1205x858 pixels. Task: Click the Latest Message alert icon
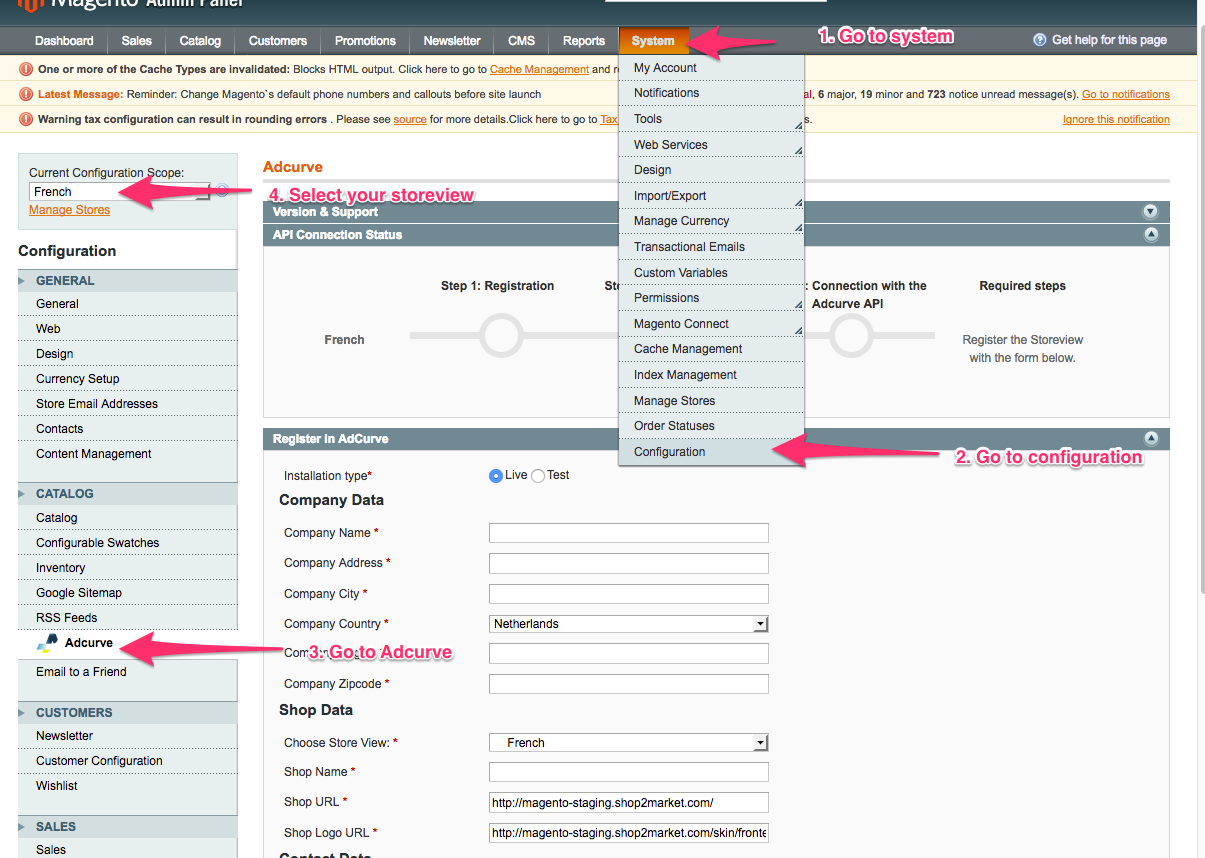click(26, 94)
